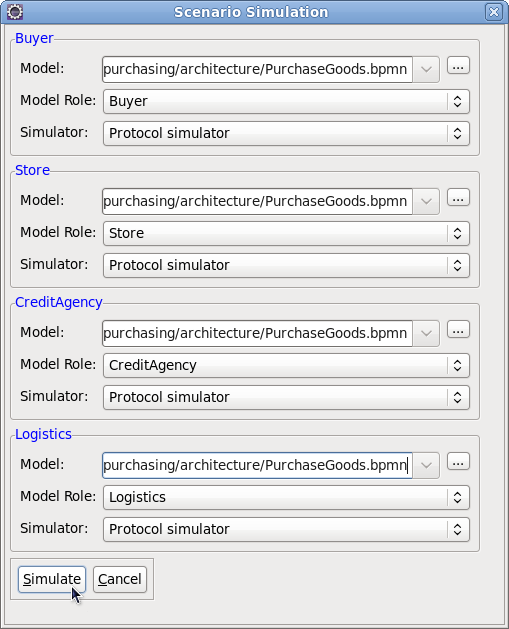The height and width of the screenshot is (629, 509).
Task: Expand the Store Model combo arrow
Action: 426,201
